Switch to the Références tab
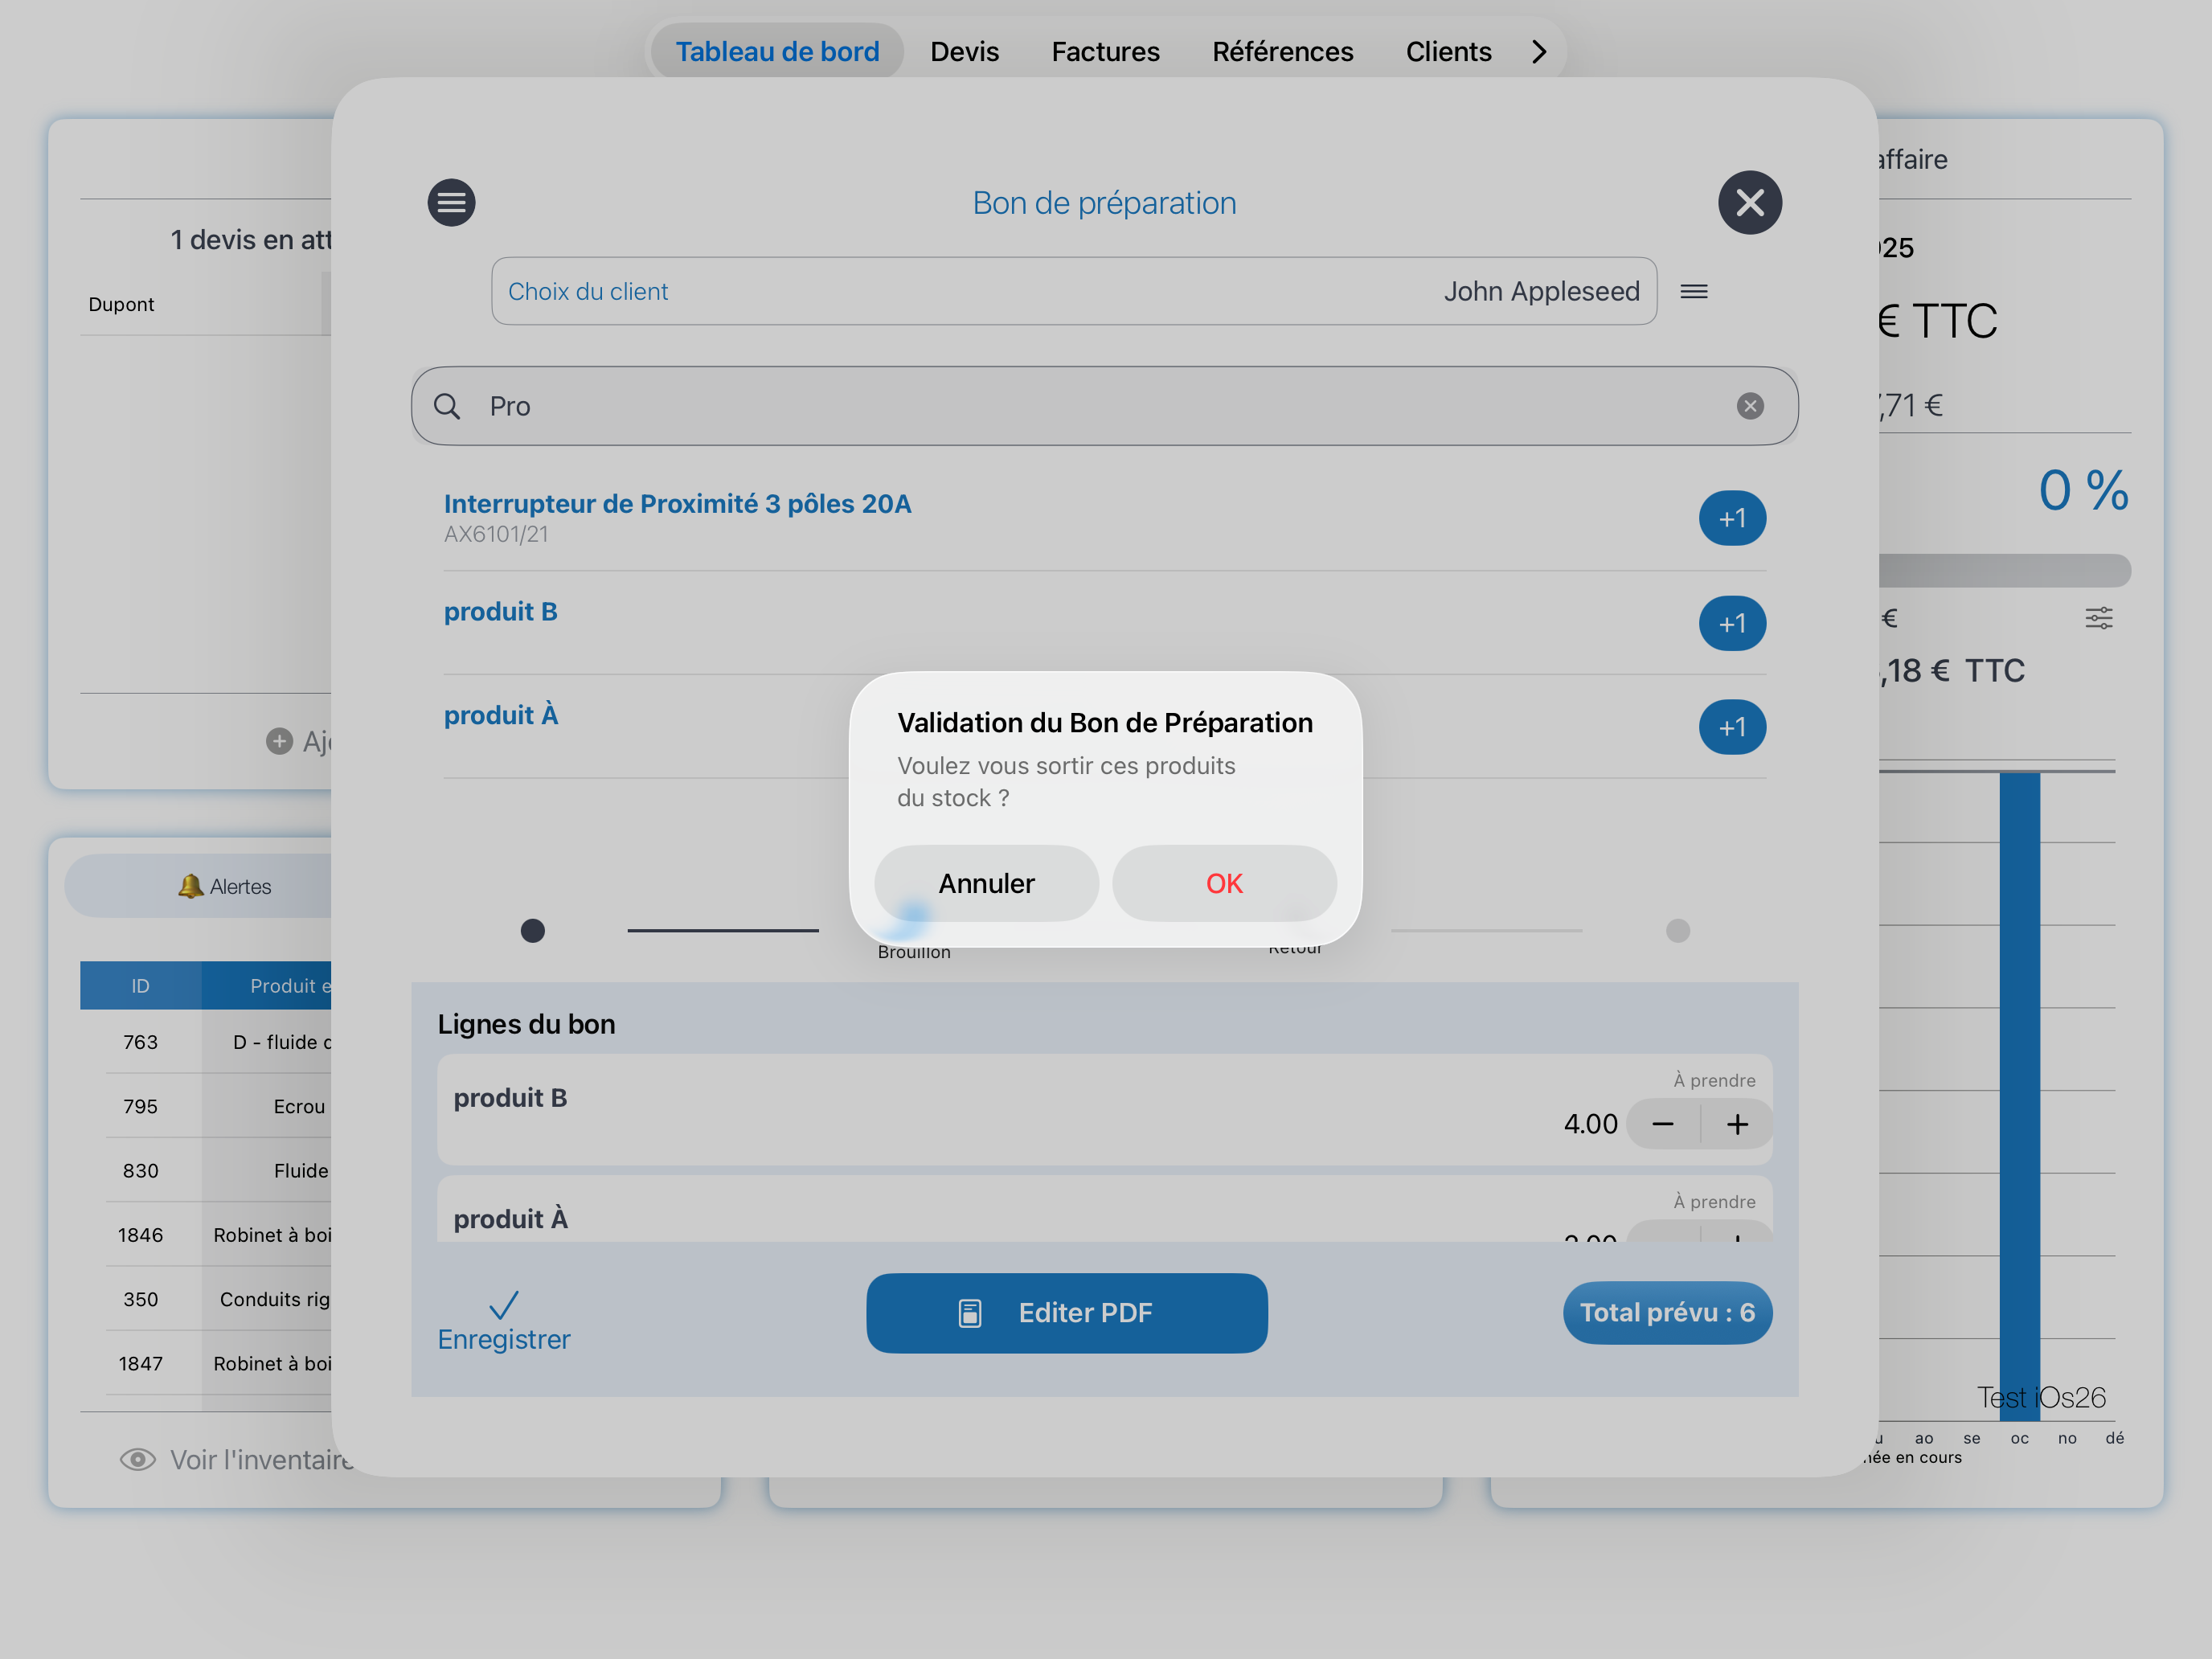 1282,51
